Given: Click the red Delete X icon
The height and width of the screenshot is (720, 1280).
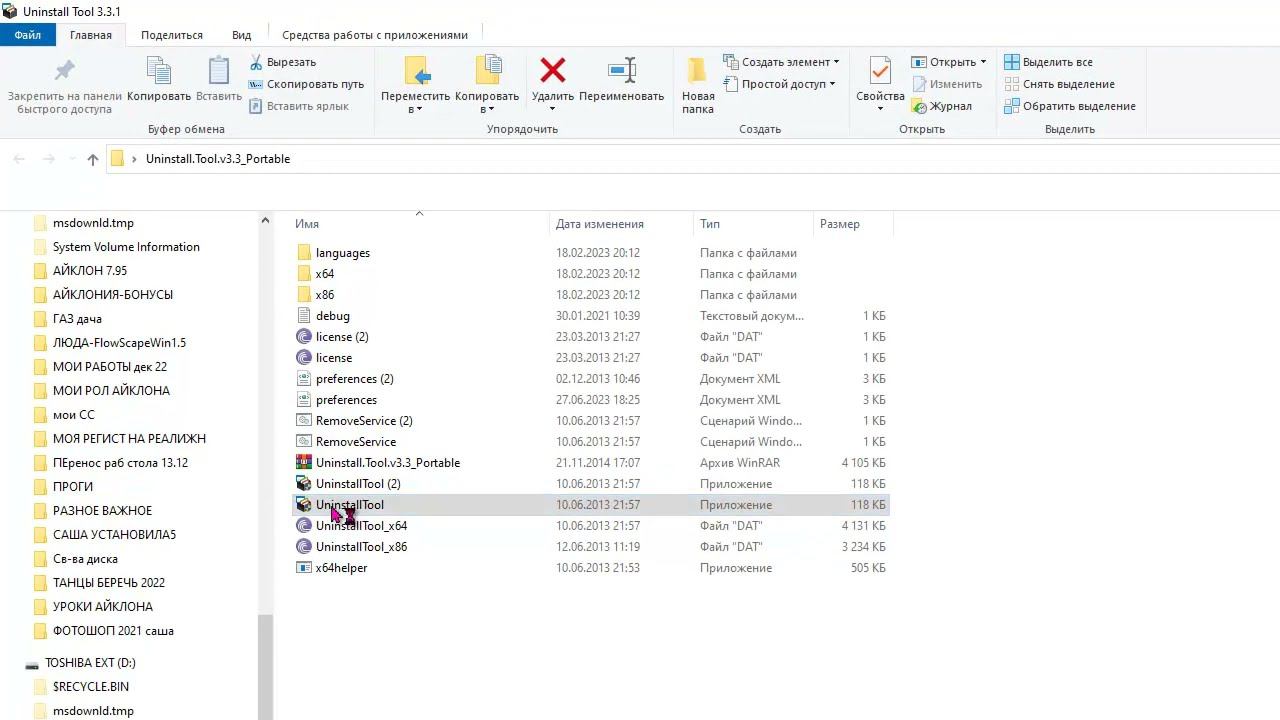Looking at the screenshot, I should [x=553, y=70].
